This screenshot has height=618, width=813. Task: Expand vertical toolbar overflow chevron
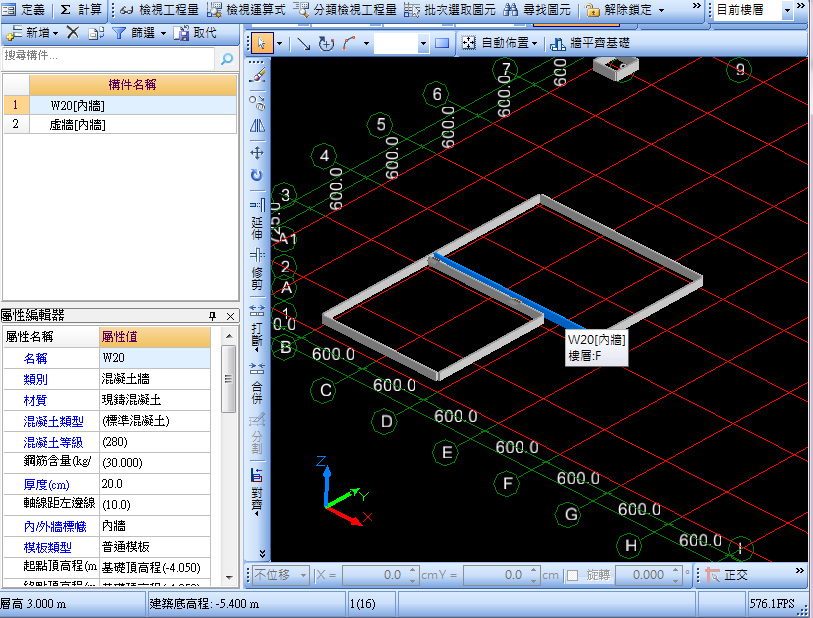(262, 554)
